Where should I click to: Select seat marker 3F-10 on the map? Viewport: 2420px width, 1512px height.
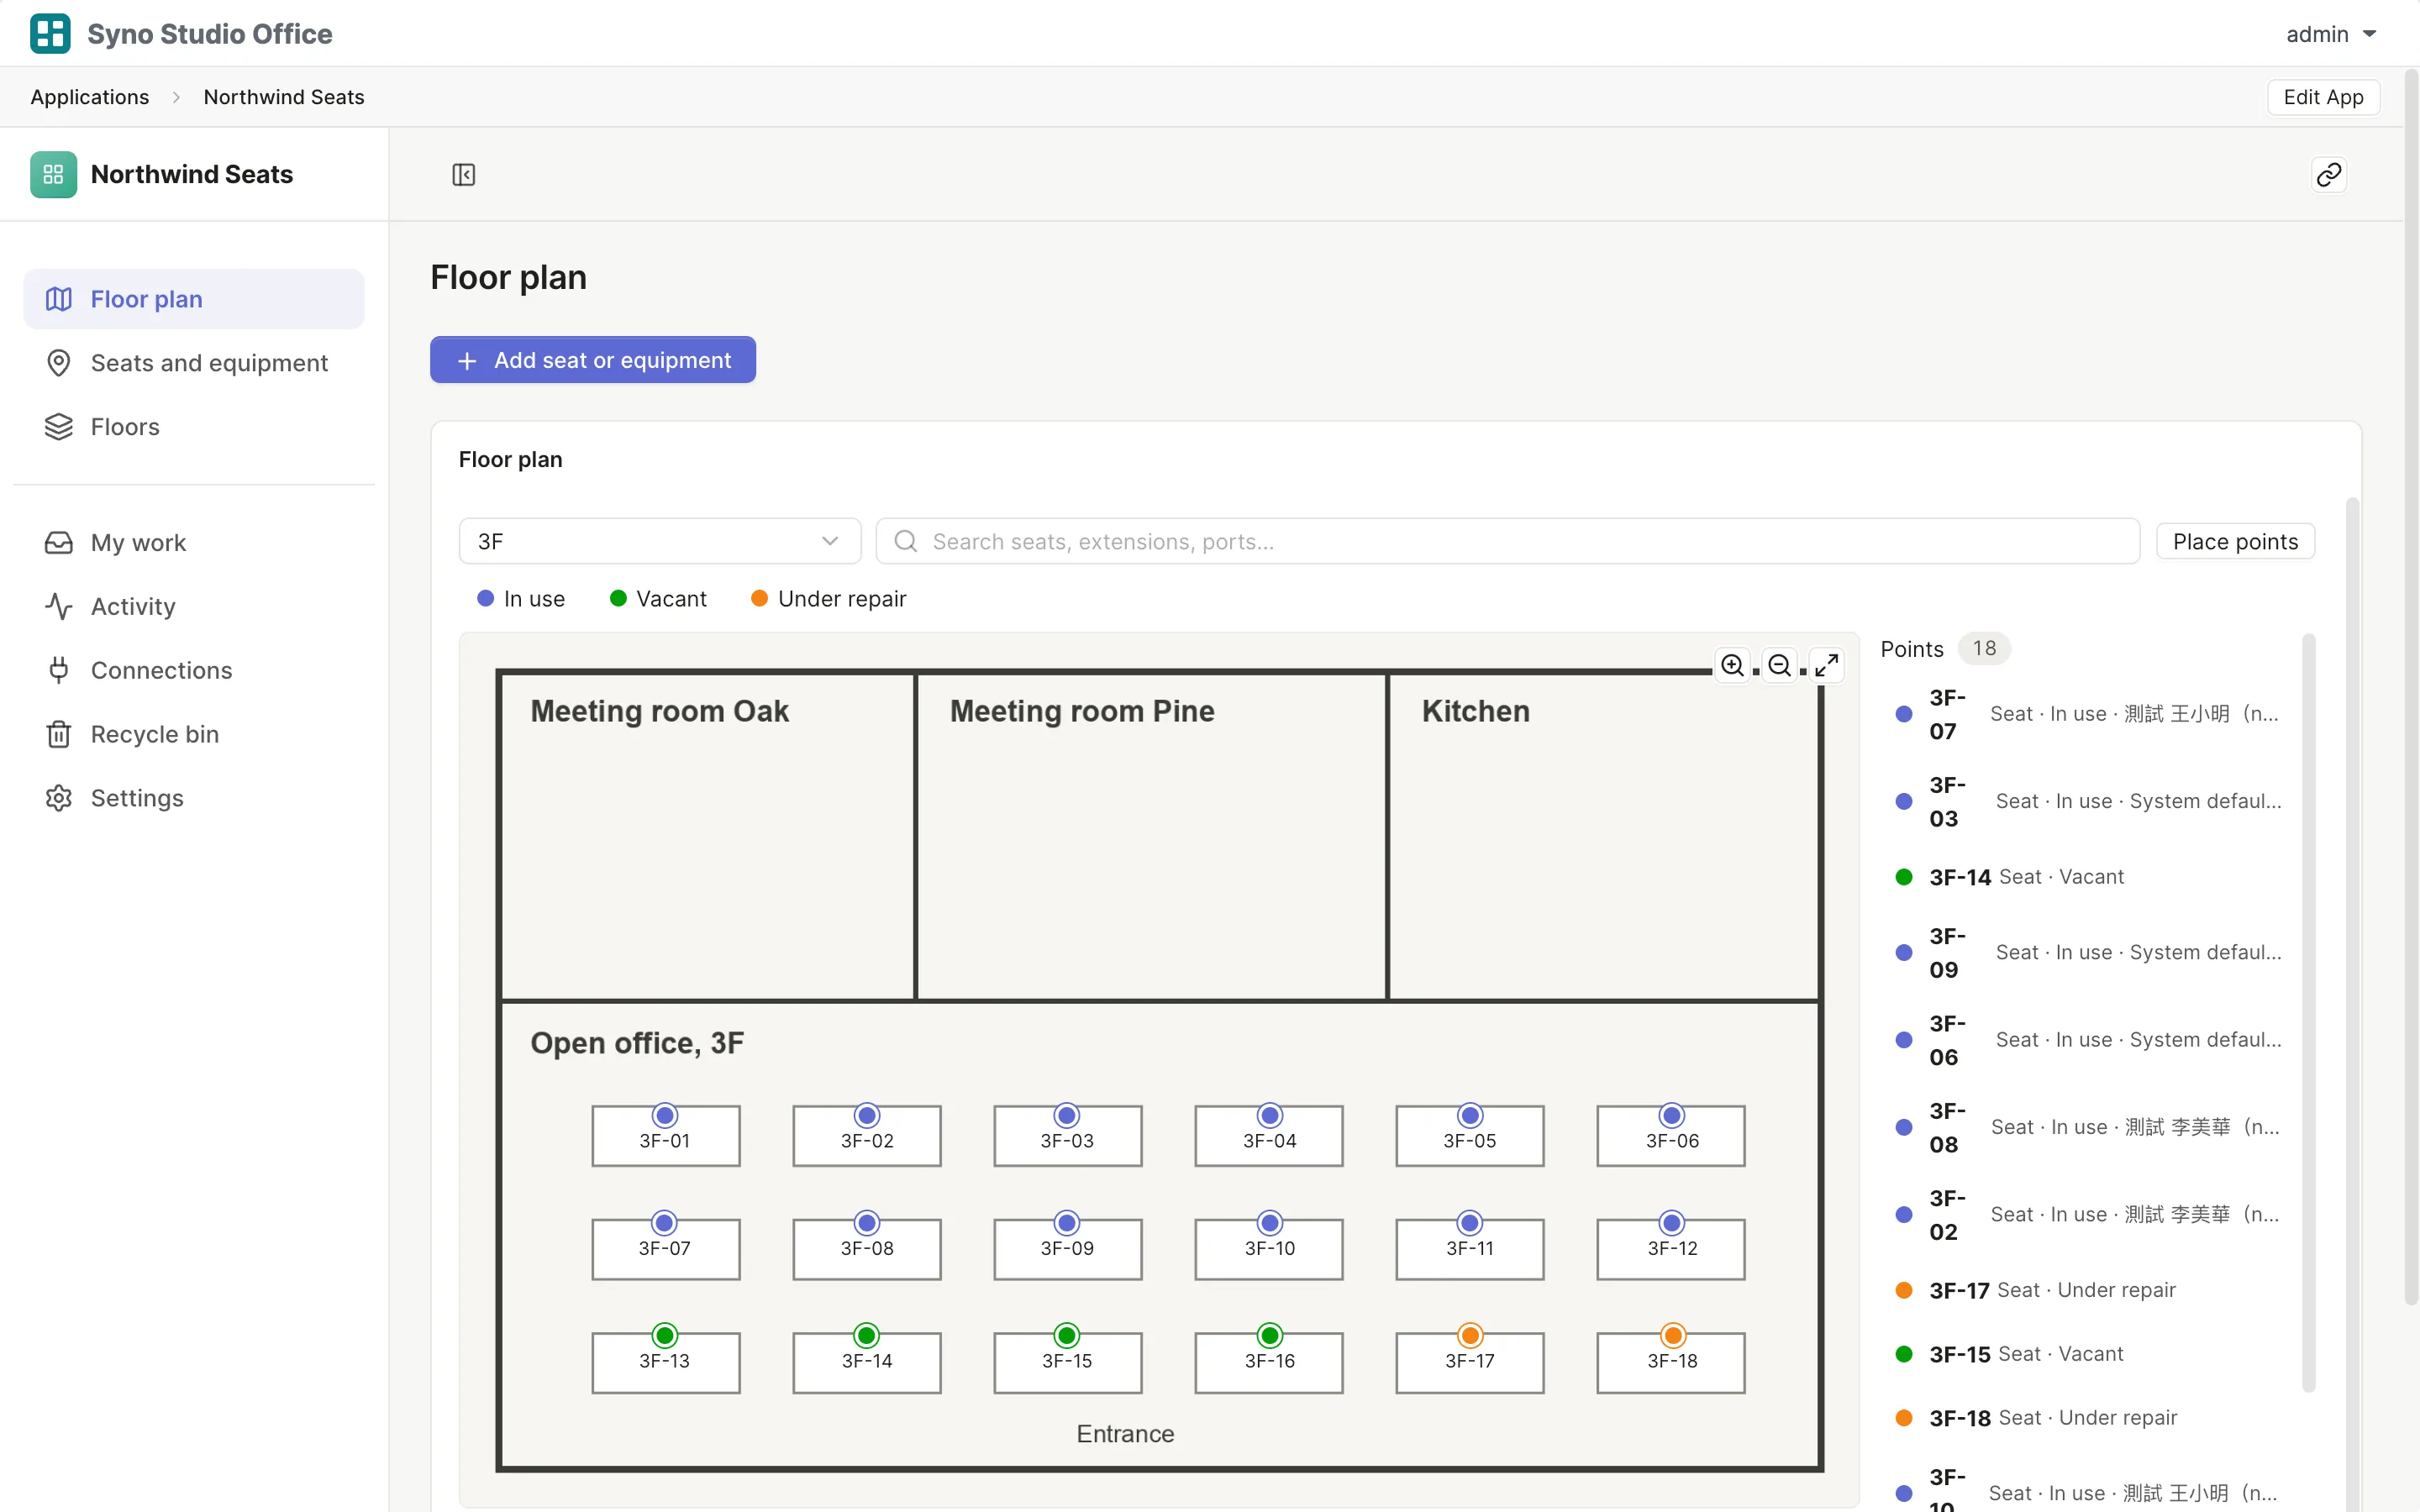coord(1270,1222)
